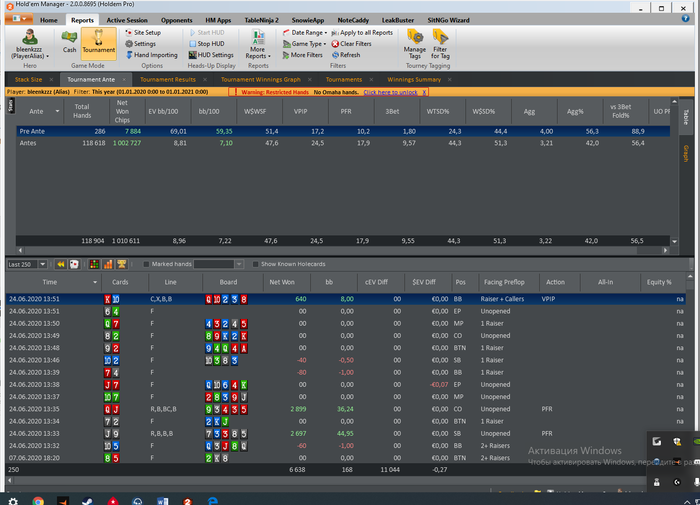The height and width of the screenshot is (505, 700).
Task: Switch to Tournament Results report tab
Action: coord(168,79)
